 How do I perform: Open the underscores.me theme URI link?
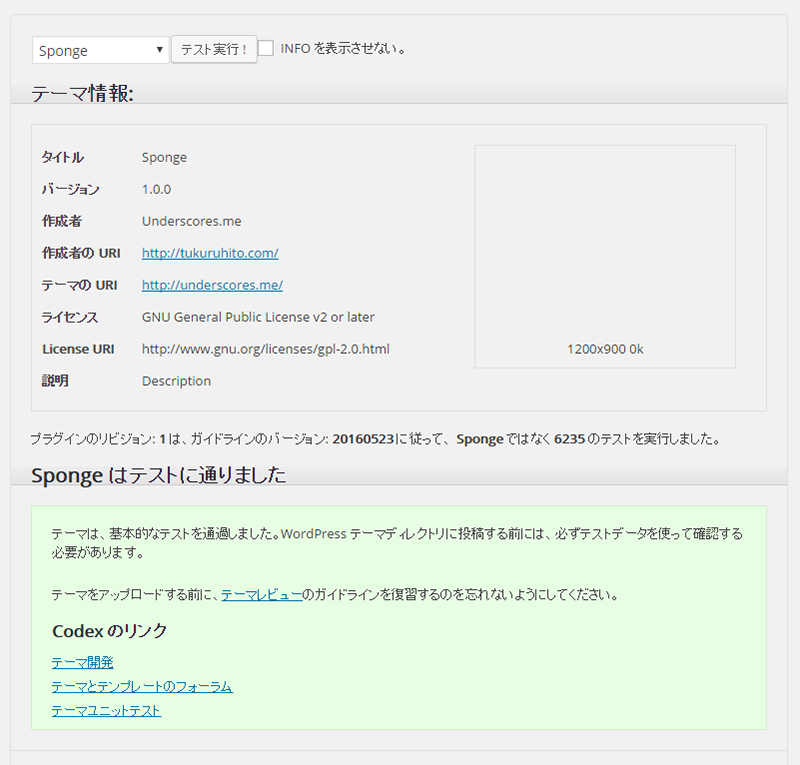click(x=212, y=285)
